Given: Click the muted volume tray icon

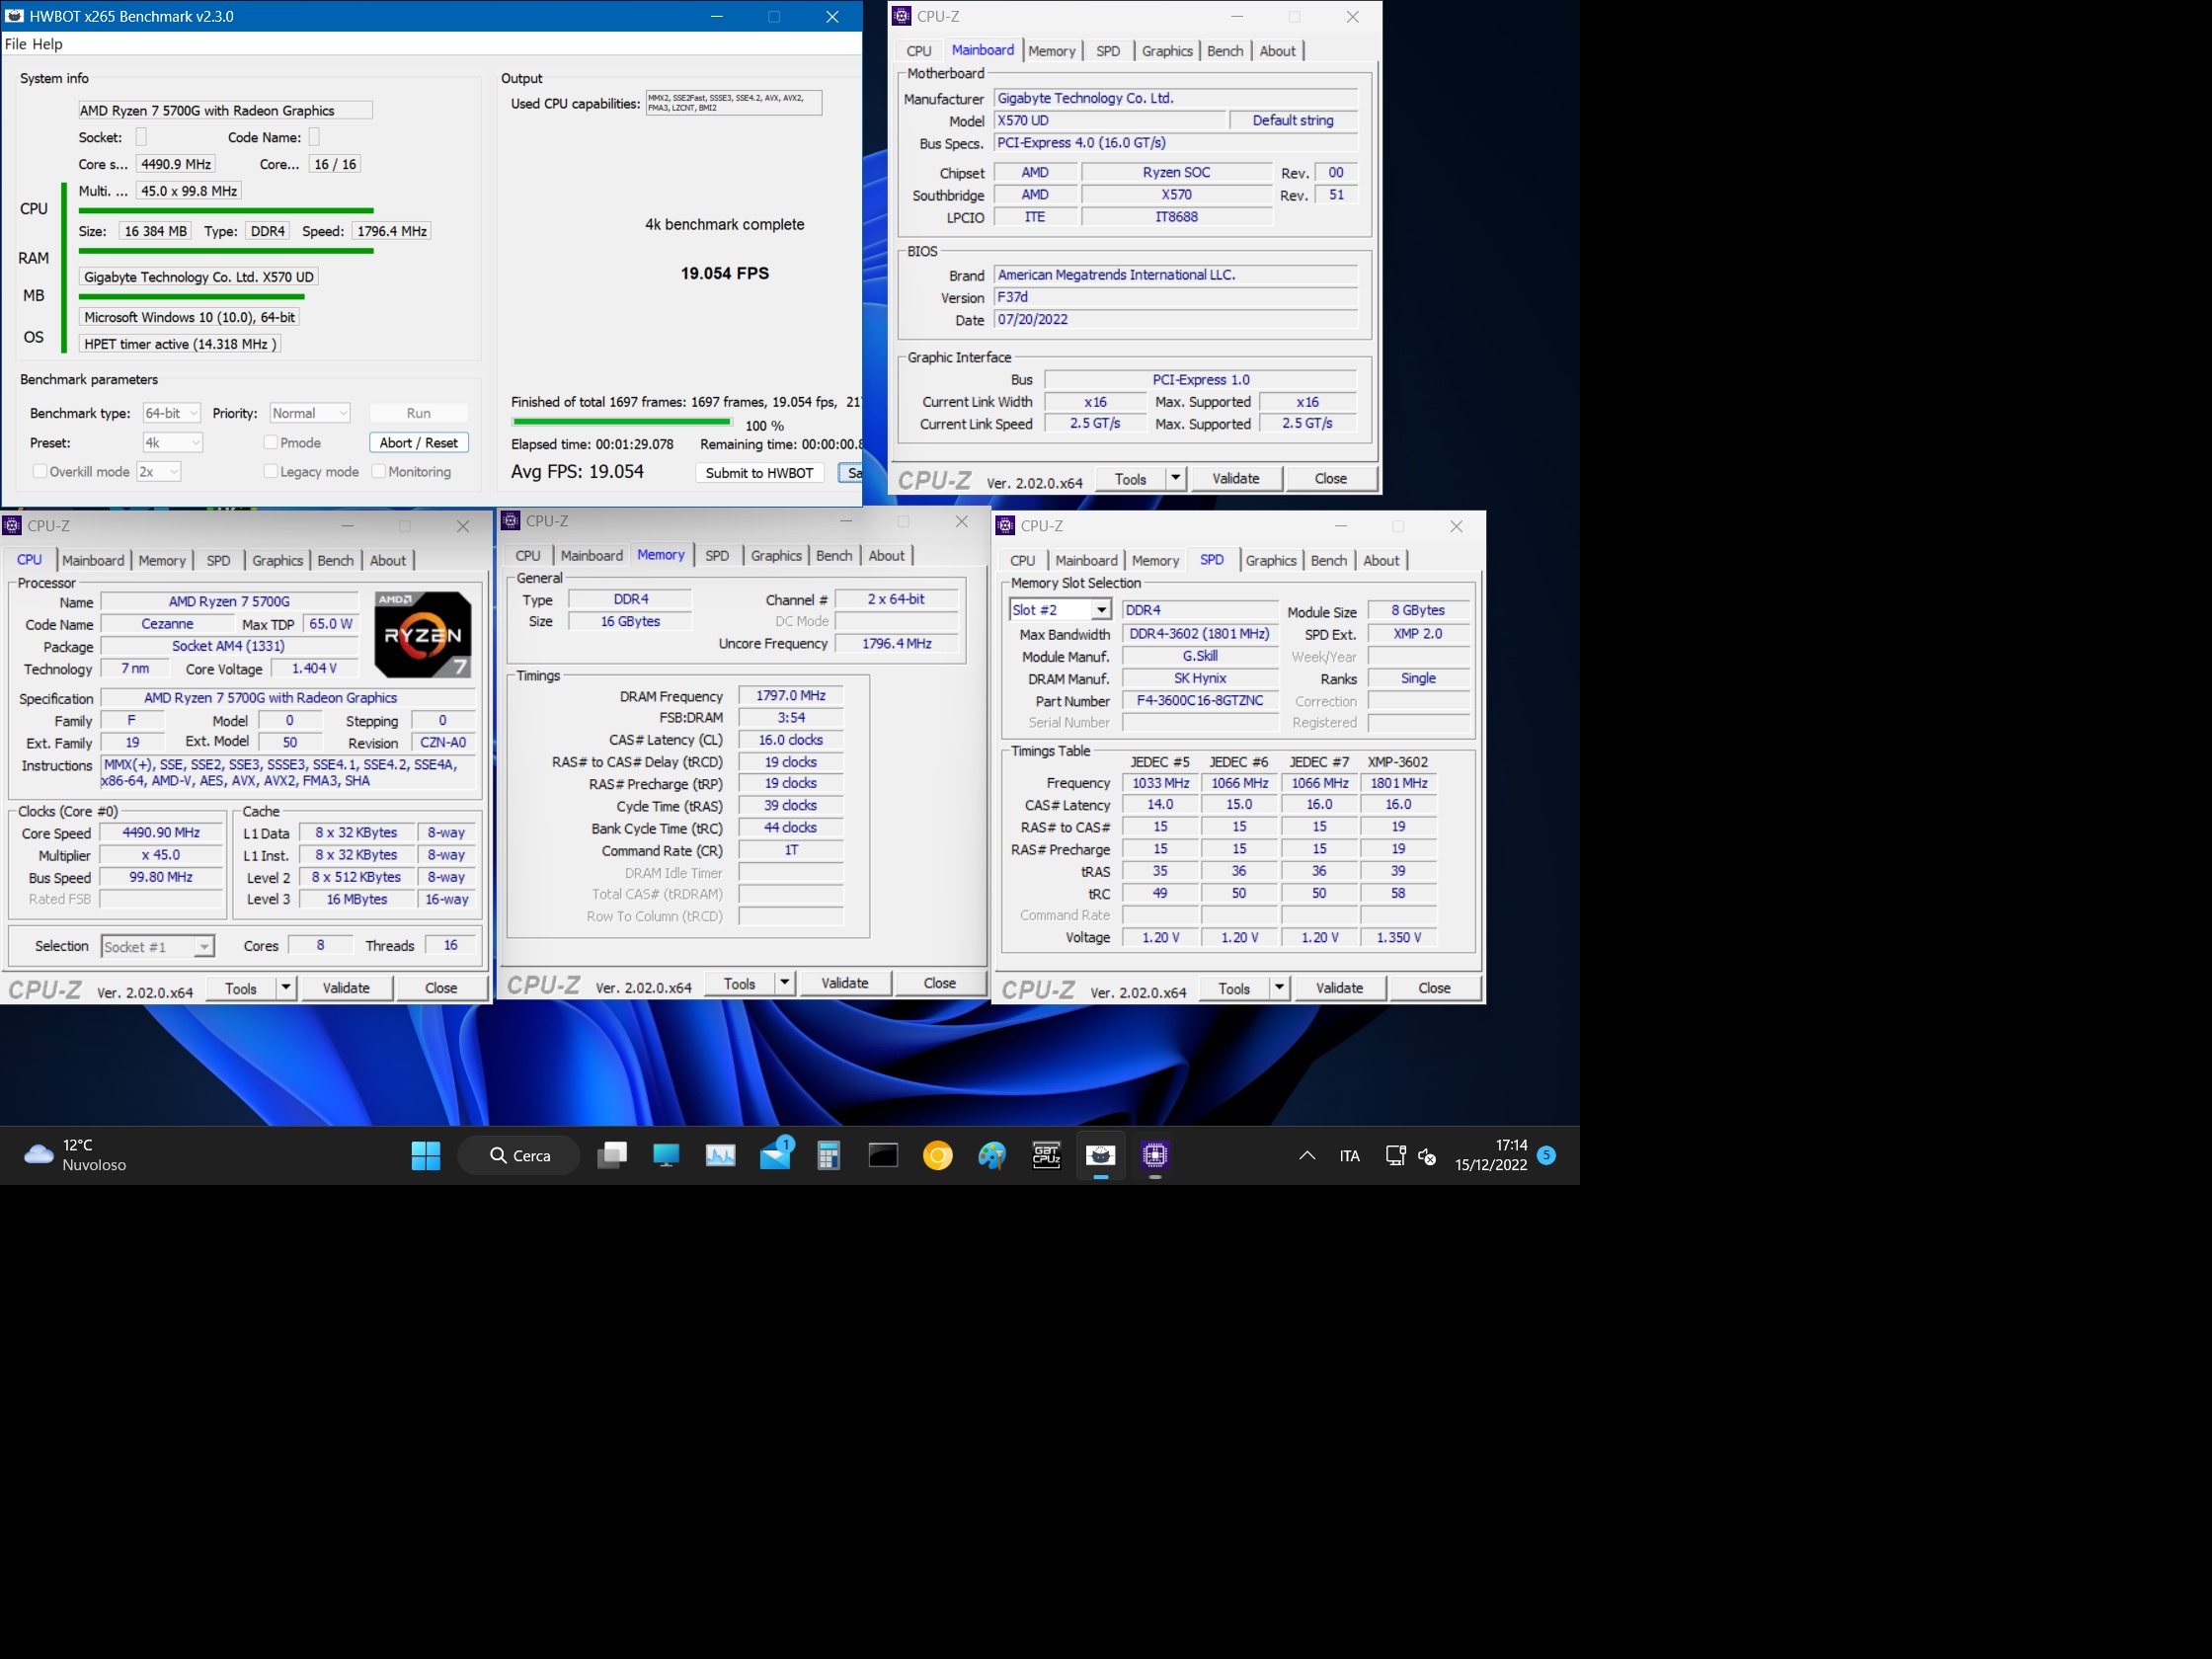Looking at the screenshot, I should [x=1428, y=1156].
